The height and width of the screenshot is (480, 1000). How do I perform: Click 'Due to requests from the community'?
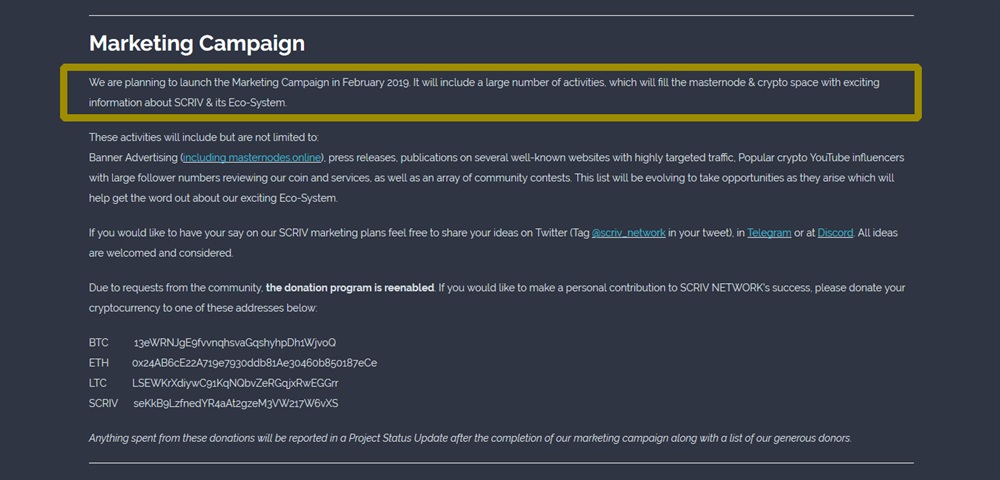(x=175, y=288)
